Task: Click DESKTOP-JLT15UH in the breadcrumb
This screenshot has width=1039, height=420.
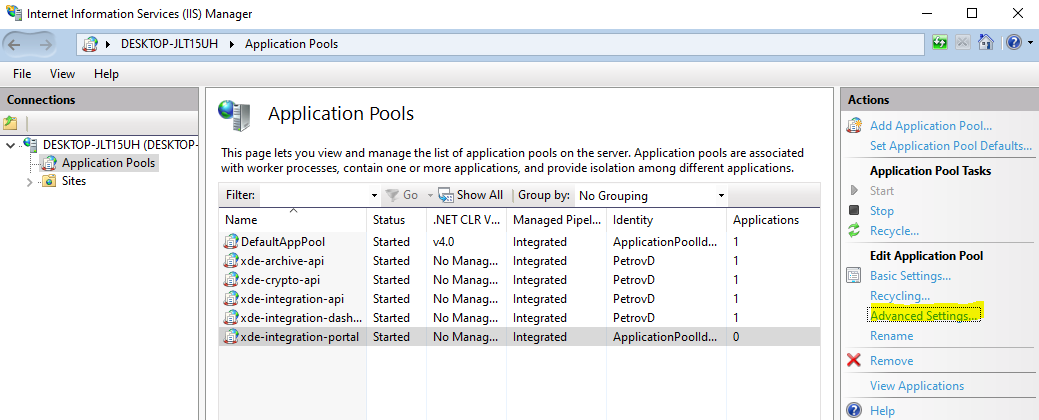Action: [169, 44]
